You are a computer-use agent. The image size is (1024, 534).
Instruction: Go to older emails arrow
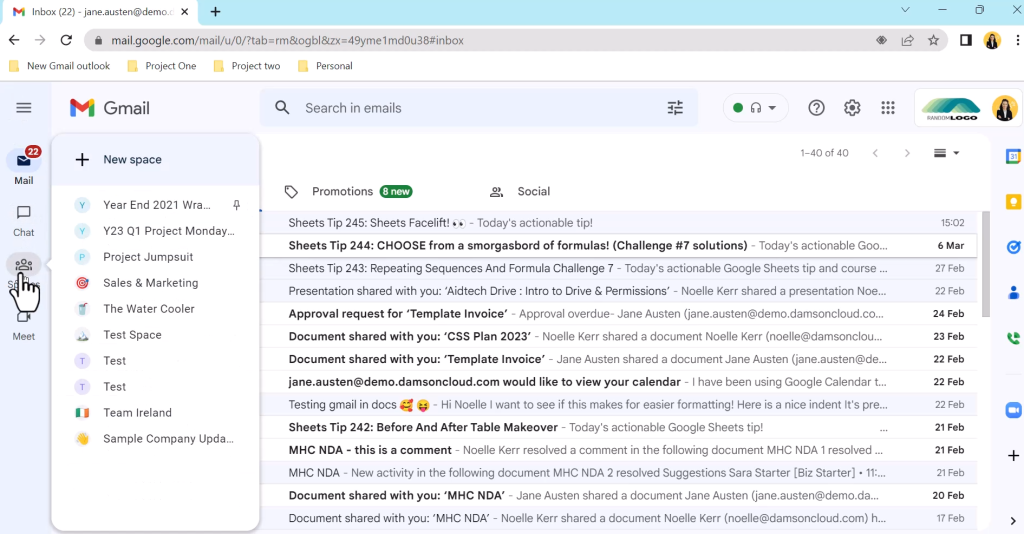tap(906, 153)
